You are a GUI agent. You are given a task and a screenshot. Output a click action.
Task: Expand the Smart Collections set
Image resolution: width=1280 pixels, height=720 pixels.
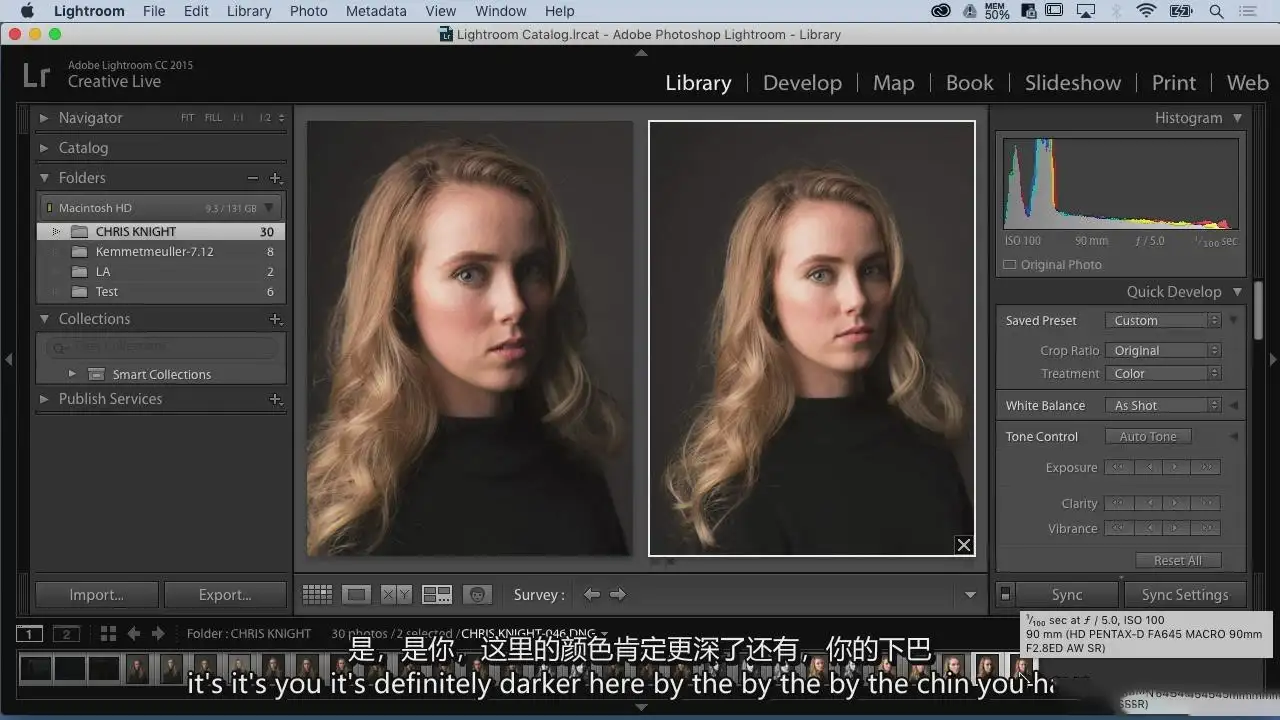coord(72,374)
